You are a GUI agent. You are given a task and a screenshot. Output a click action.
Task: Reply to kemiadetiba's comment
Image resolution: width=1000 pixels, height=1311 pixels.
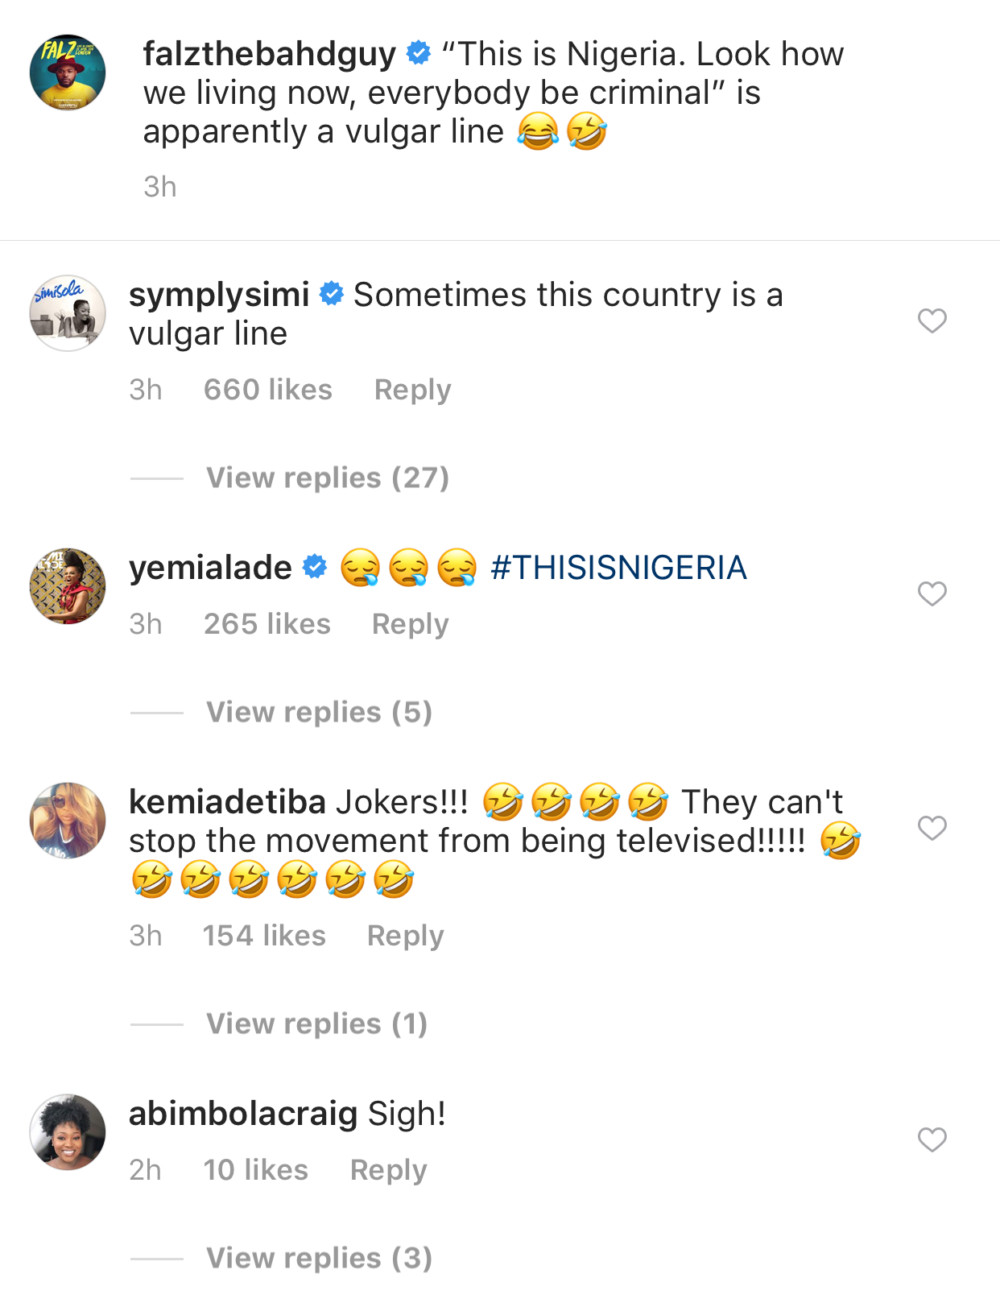[405, 936]
